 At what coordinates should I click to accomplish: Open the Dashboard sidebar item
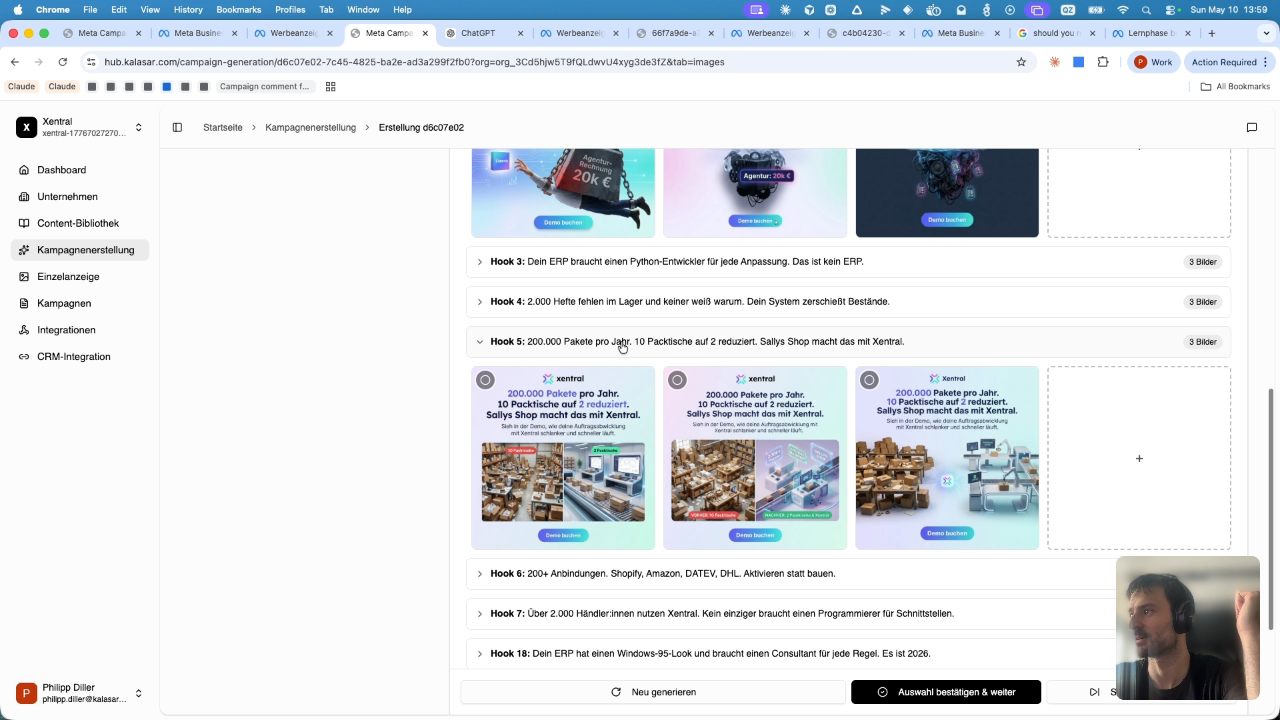point(80,170)
